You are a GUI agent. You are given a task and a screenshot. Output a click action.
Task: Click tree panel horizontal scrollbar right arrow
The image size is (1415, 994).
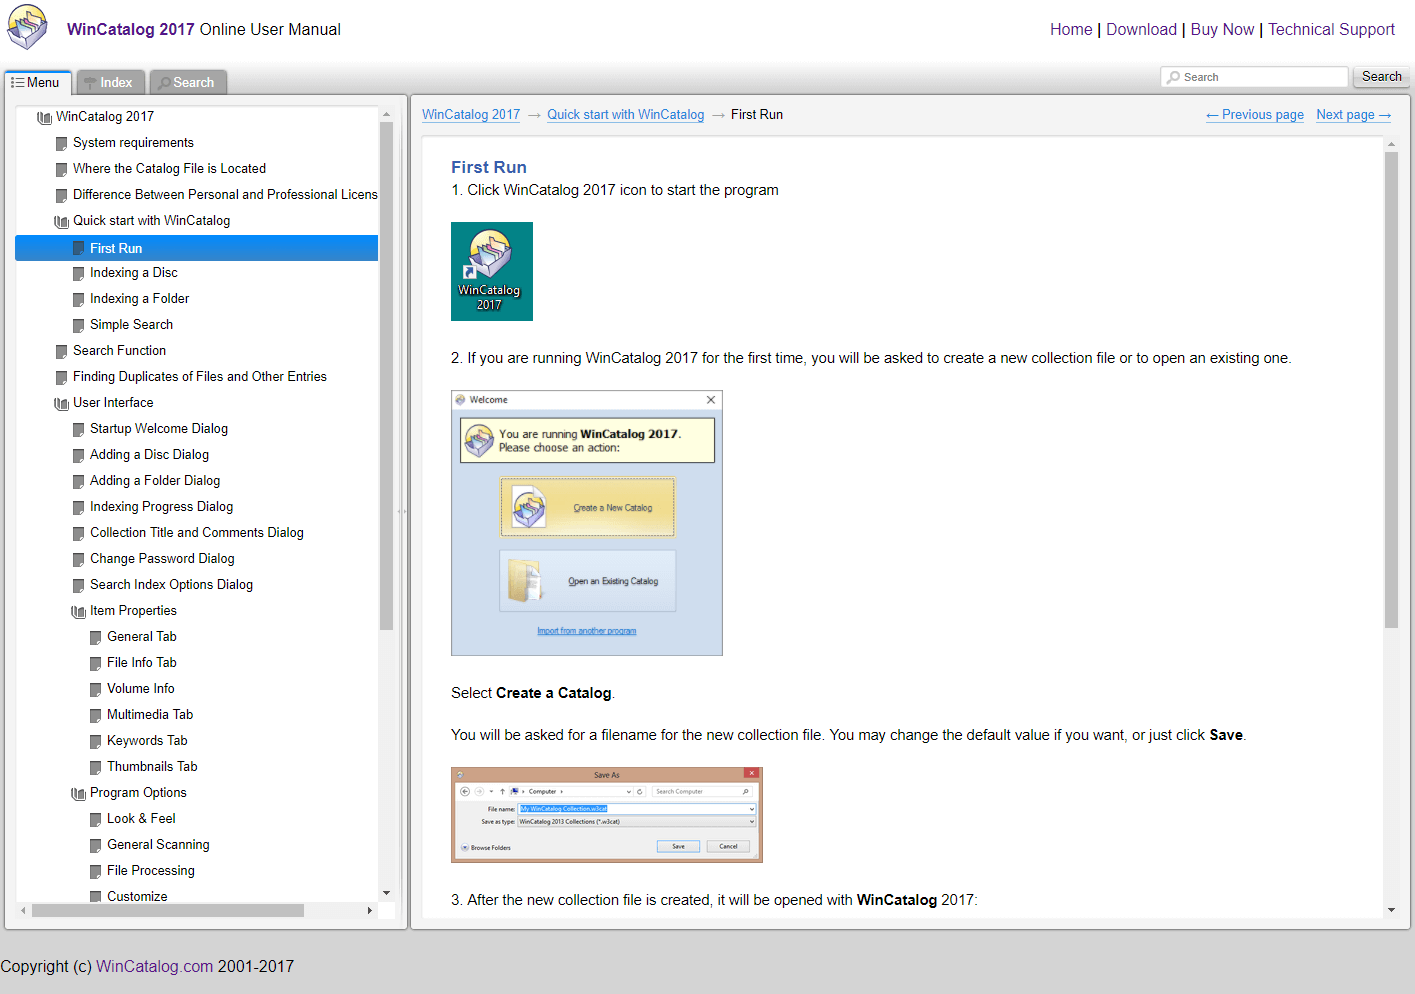tap(370, 911)
